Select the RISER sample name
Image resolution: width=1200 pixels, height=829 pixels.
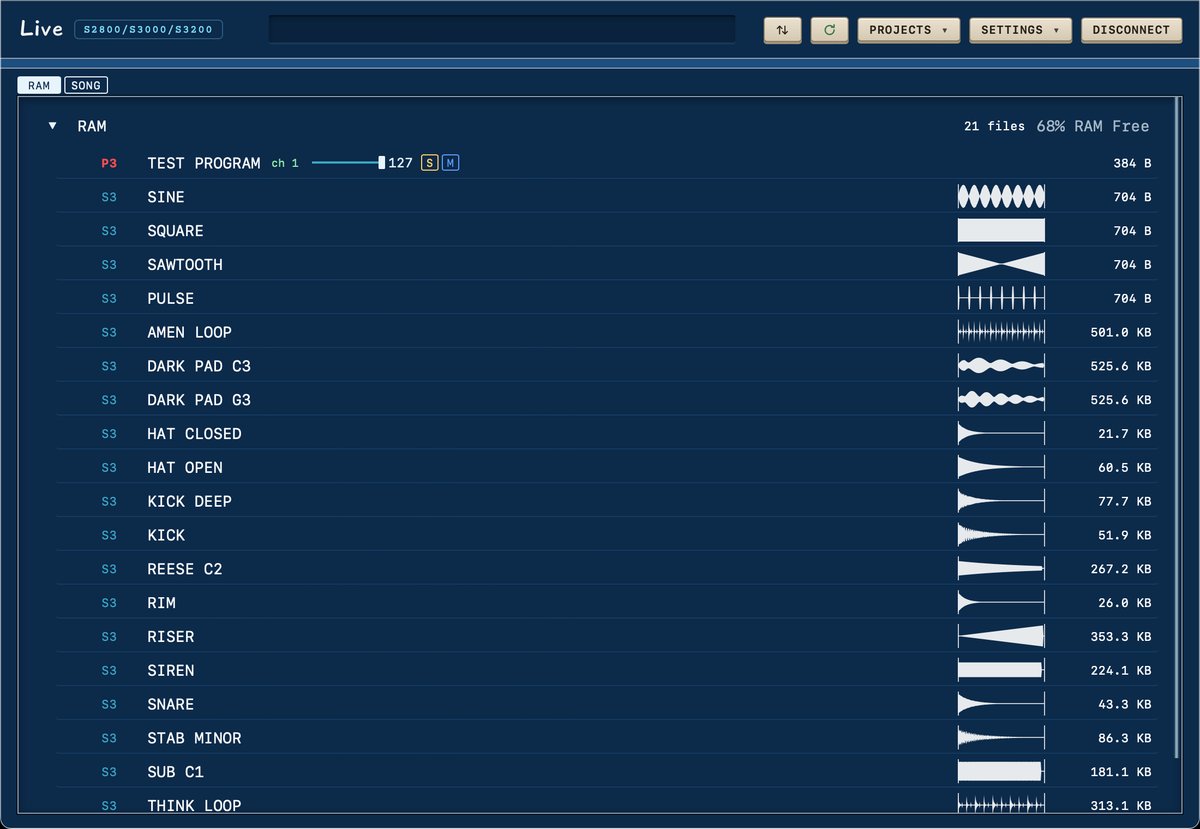[x=171, y=637]
